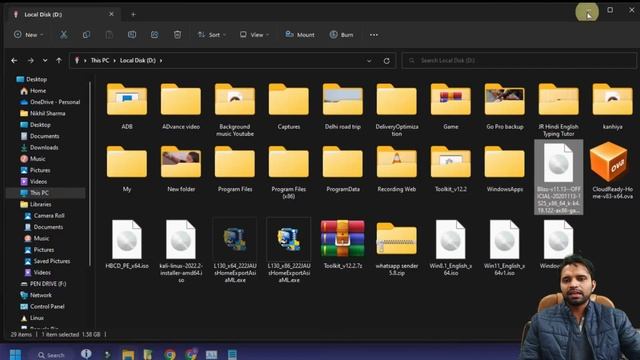Select Background music Youtube folder
This screenshot has width=640, height=360.
tap(235, 110)
